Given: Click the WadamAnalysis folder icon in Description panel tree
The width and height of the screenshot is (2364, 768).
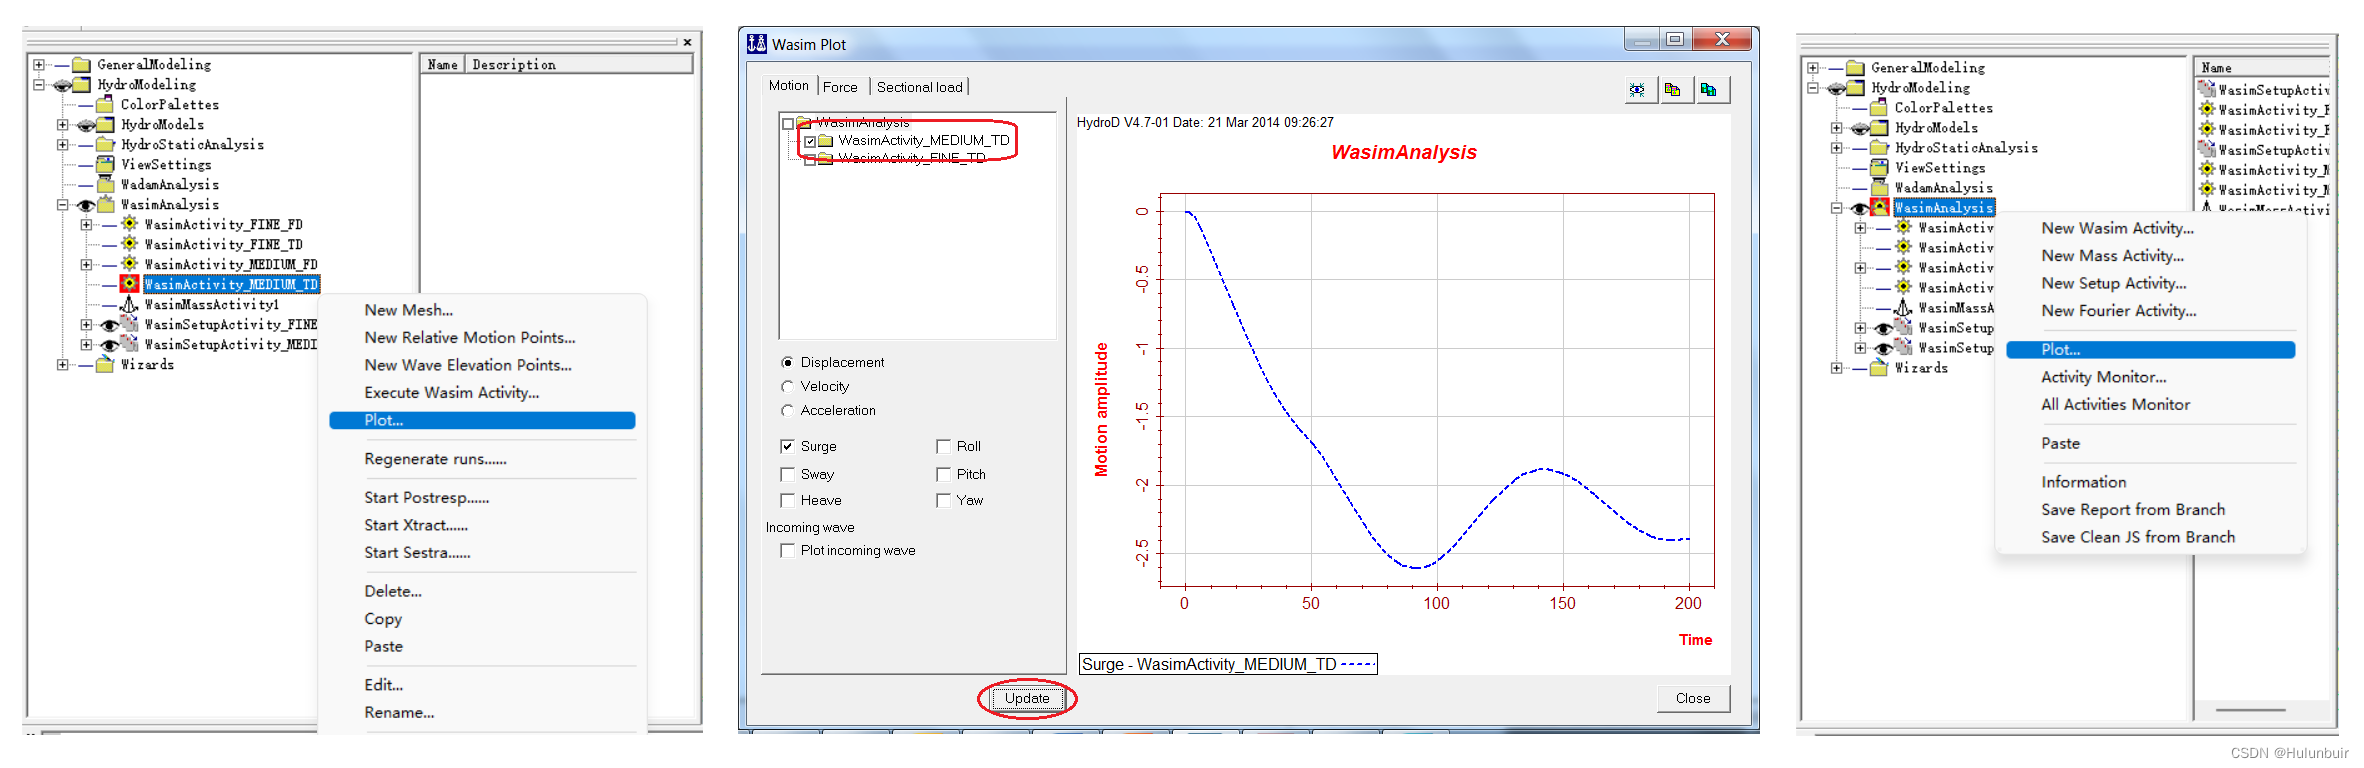Looking at the screenshot, I should (x=105, y=184).
